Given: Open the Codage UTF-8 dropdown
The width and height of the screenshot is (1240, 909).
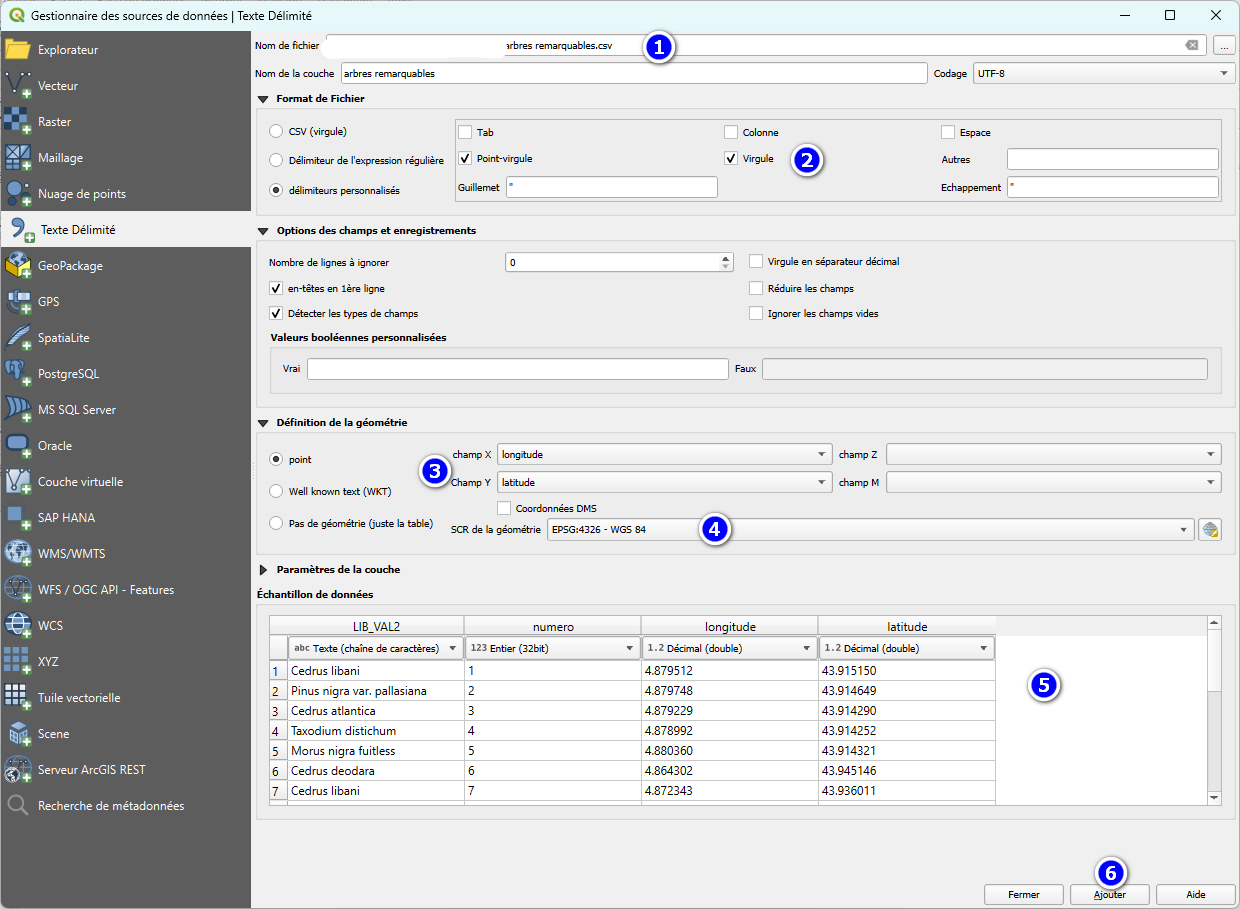Looking at the screenshot, I should [x=1103, y=73].
